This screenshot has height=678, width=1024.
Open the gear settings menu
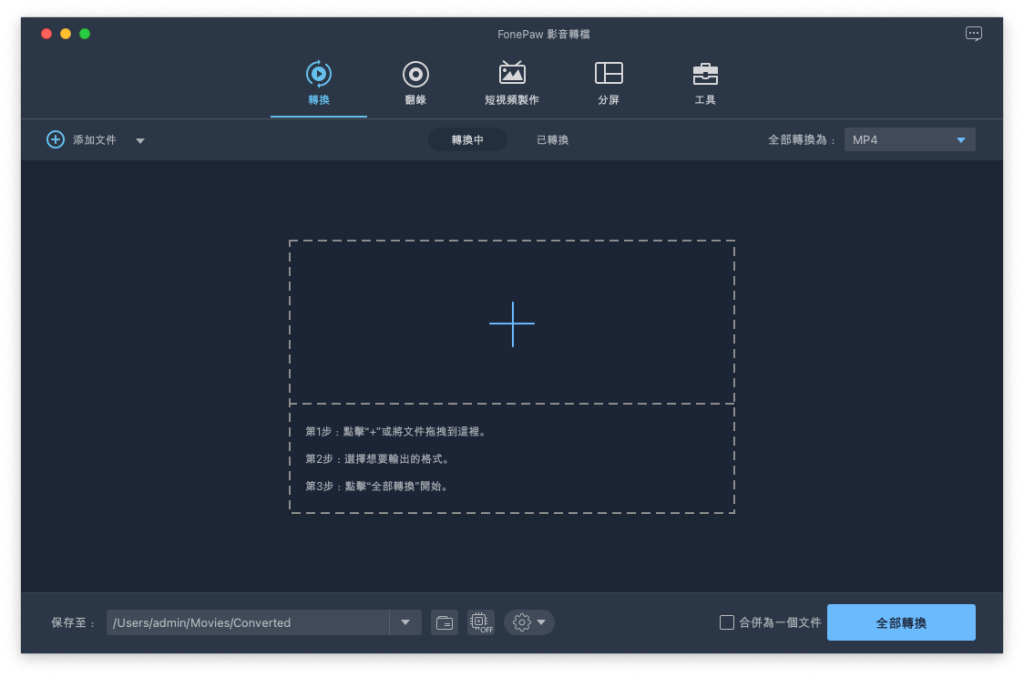point(529,622)
